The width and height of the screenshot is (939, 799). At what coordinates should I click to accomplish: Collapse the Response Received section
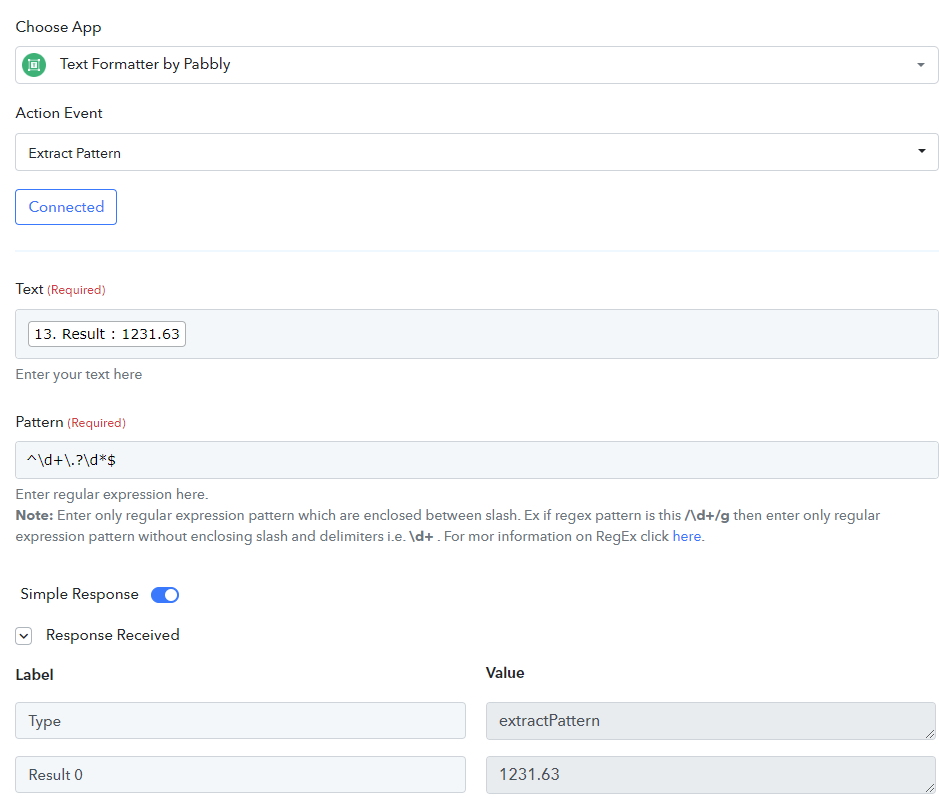pyautogui.click(x=24, y=636)
